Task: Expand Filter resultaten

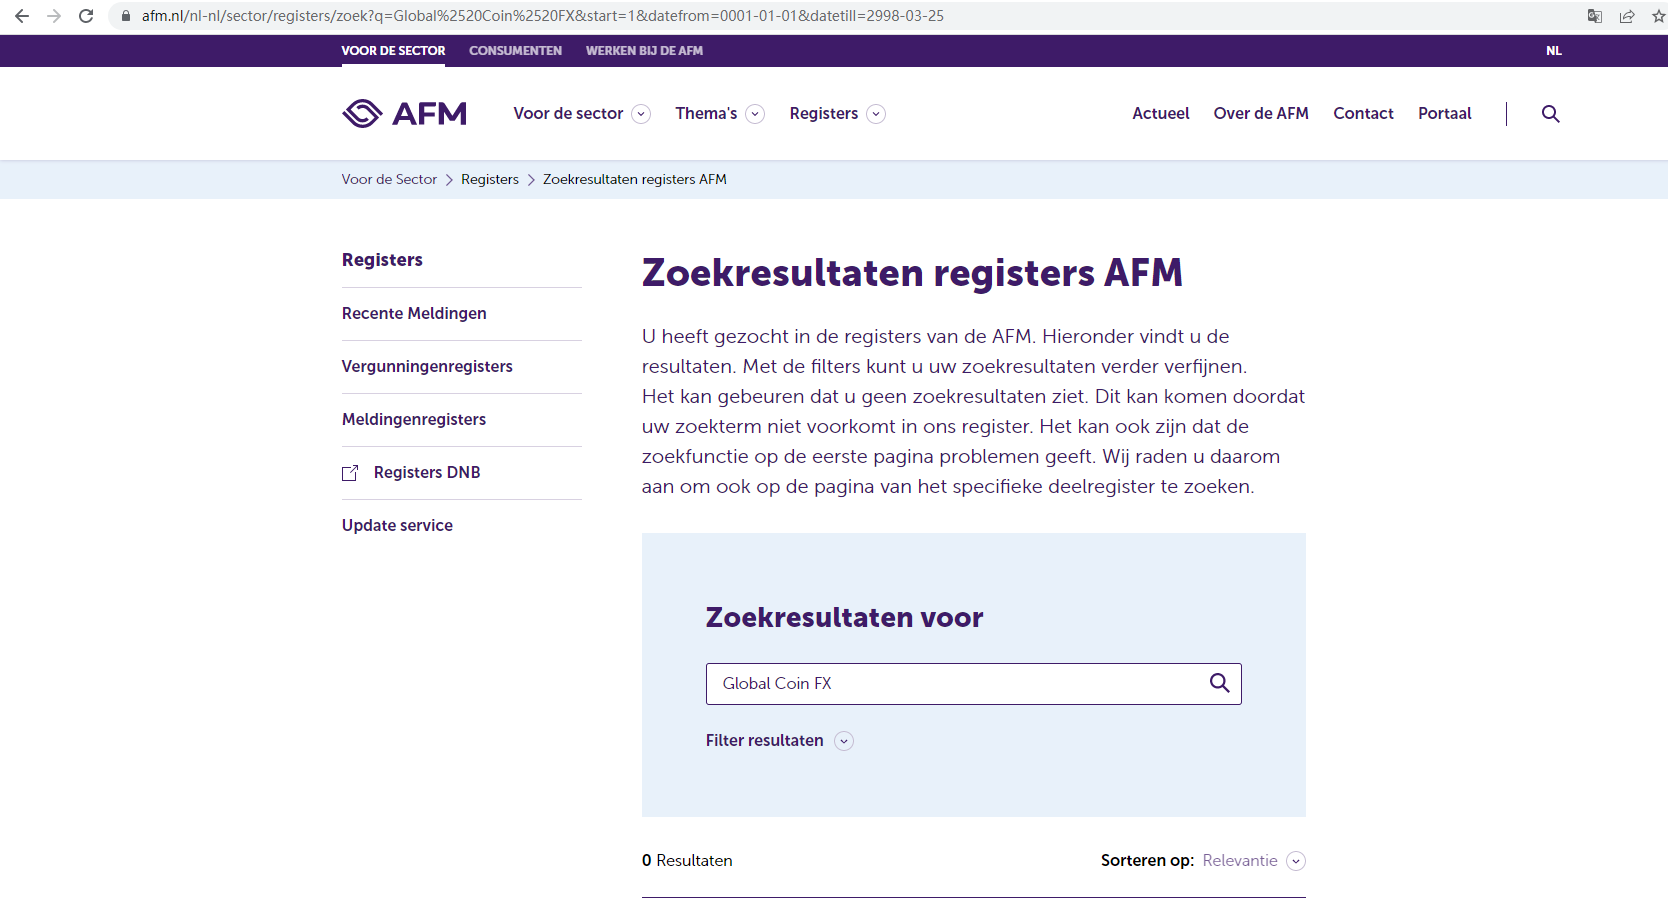Action: (x=779, y=741)
